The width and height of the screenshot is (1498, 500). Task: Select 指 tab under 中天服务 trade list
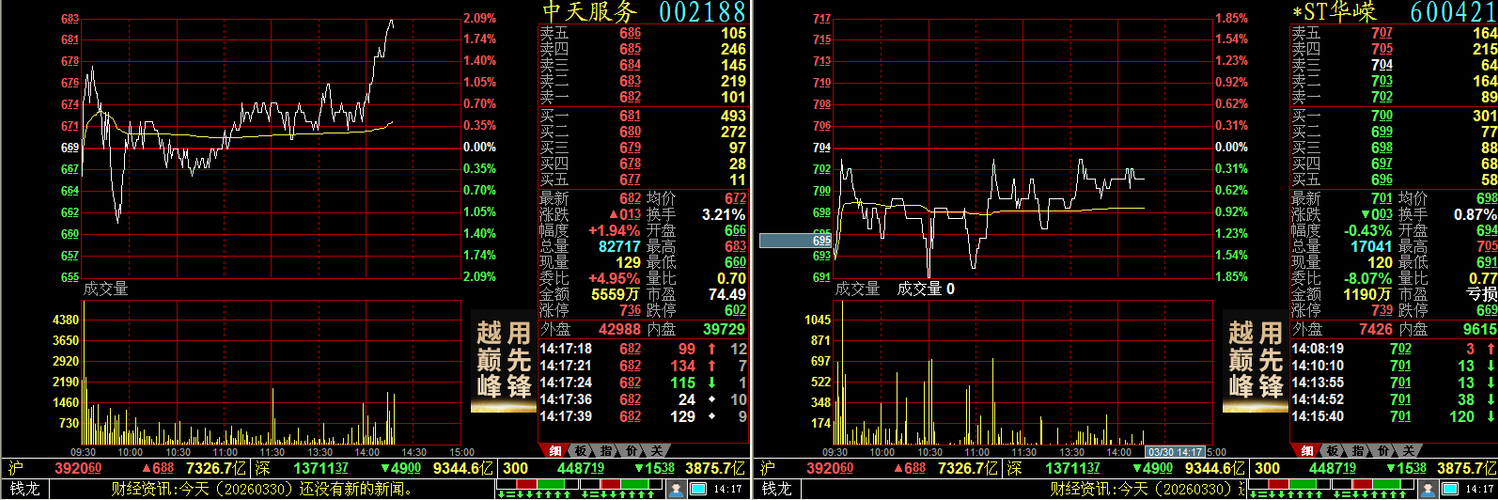point(606,451)
